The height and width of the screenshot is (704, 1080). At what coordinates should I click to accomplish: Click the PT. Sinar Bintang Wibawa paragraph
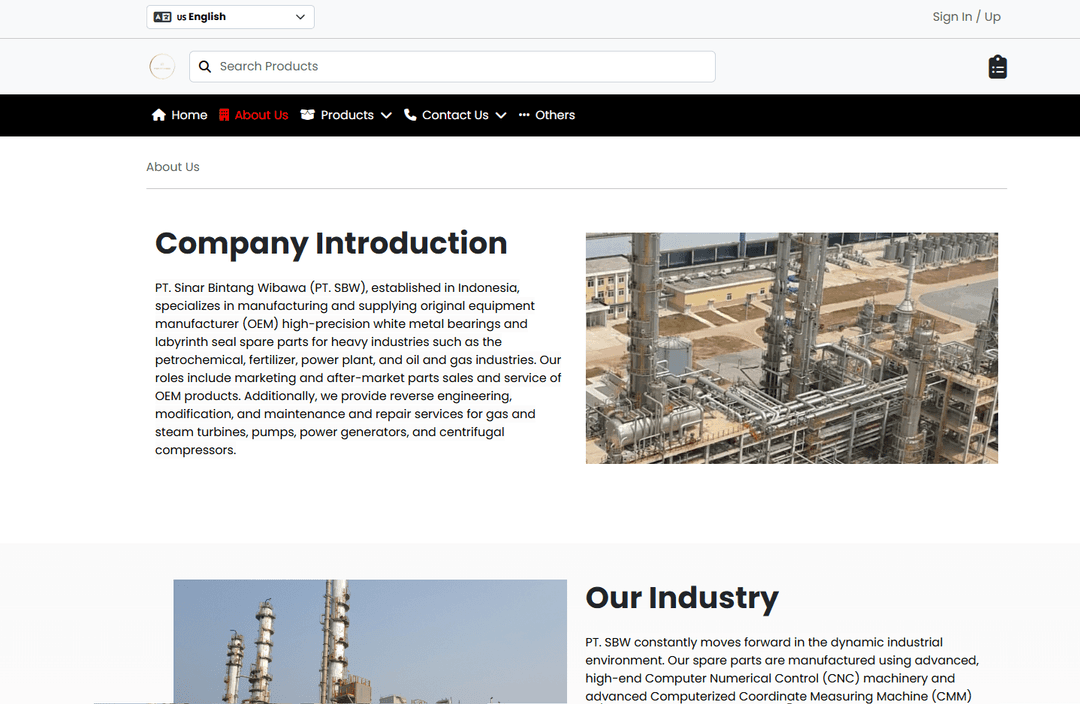(x=358, y=369)
